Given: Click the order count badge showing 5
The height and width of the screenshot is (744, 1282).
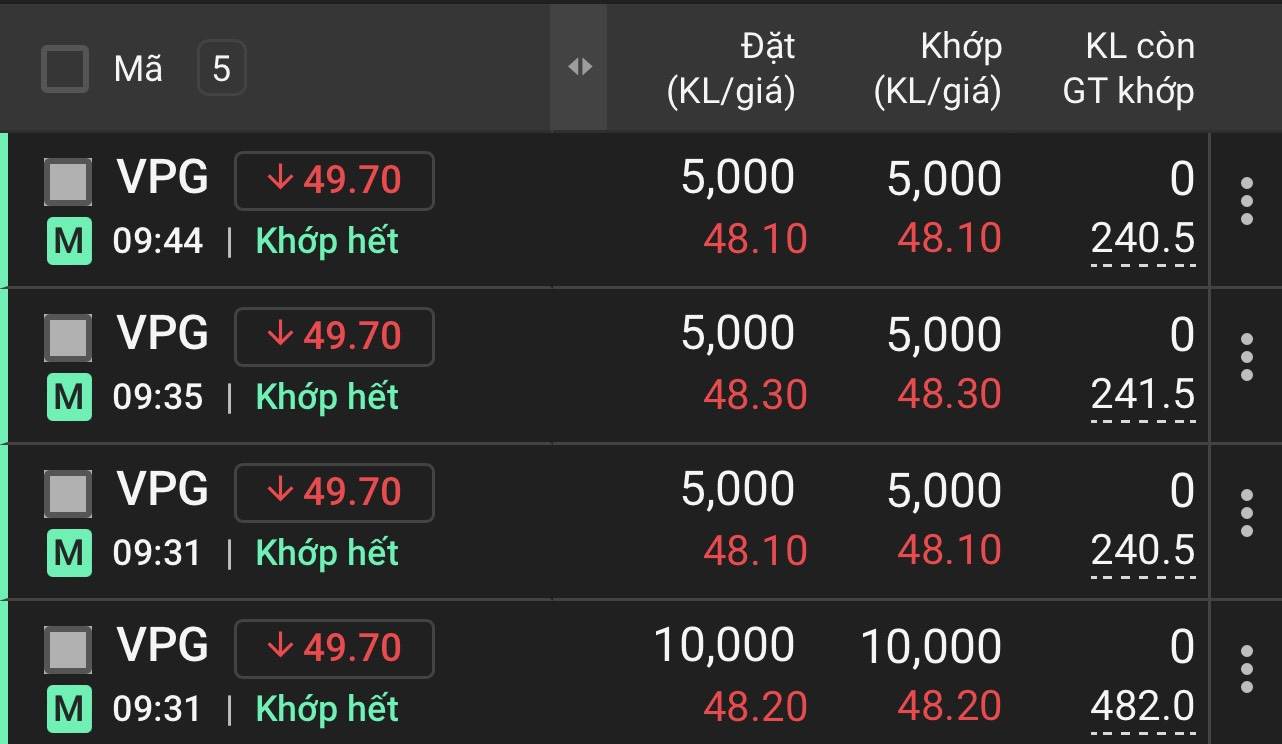Looking at the screenshot, I should pyautogui.click(x=221, y=69).
